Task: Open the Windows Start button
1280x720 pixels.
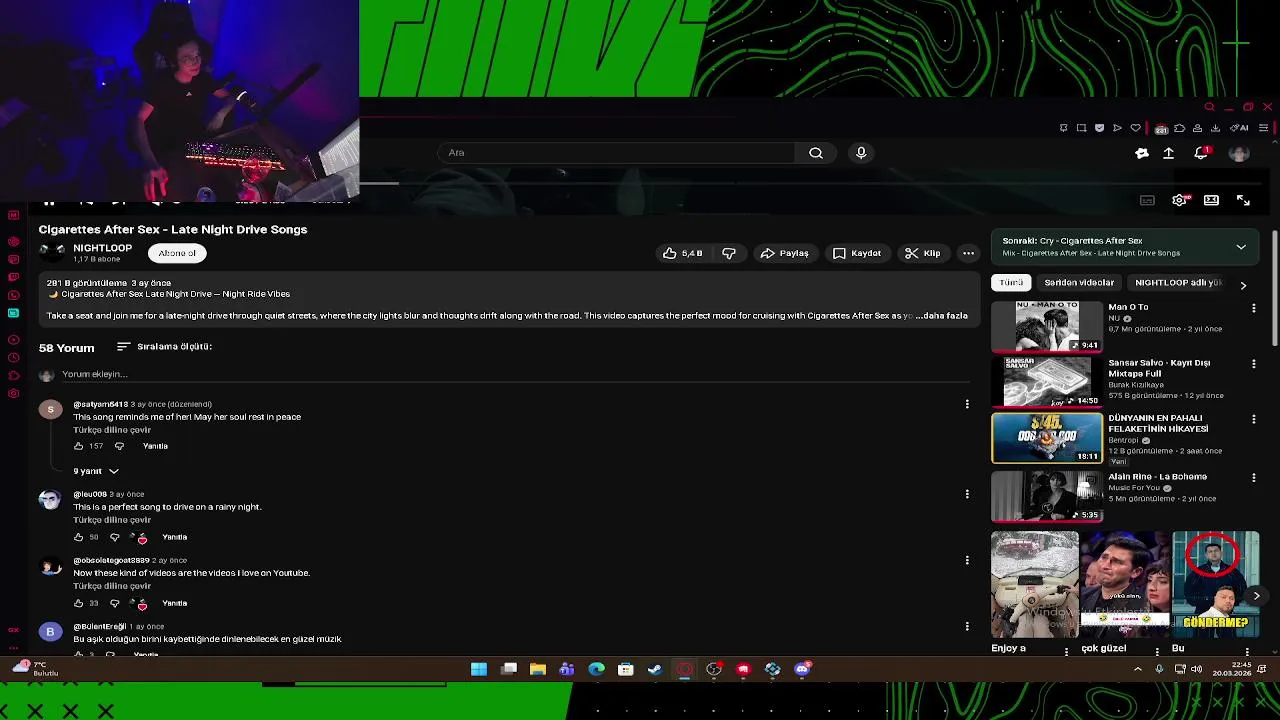Action: [479, 669]
